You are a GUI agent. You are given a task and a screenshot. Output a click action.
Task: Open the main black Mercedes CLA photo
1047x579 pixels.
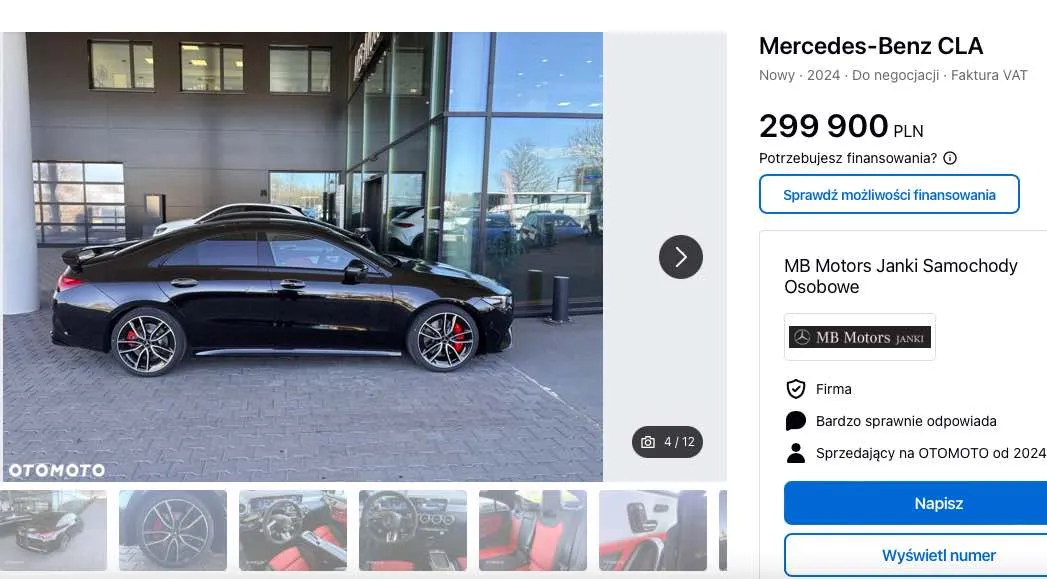click(x=302, y=256)
